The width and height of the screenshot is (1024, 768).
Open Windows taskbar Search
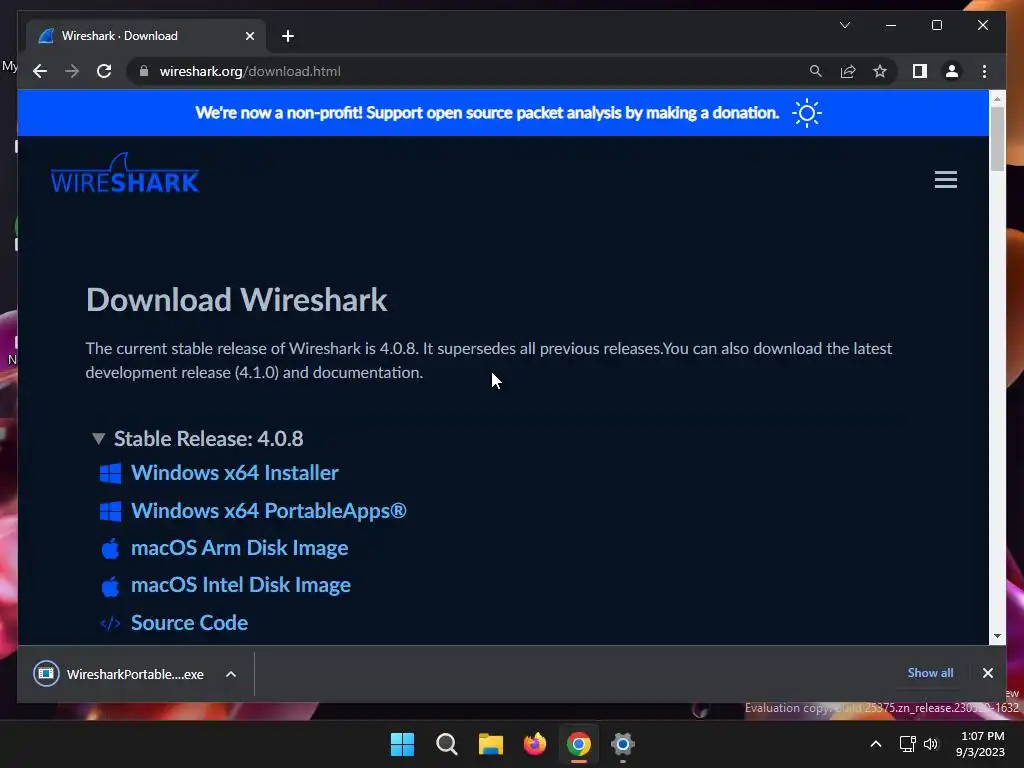pos(447,744)
